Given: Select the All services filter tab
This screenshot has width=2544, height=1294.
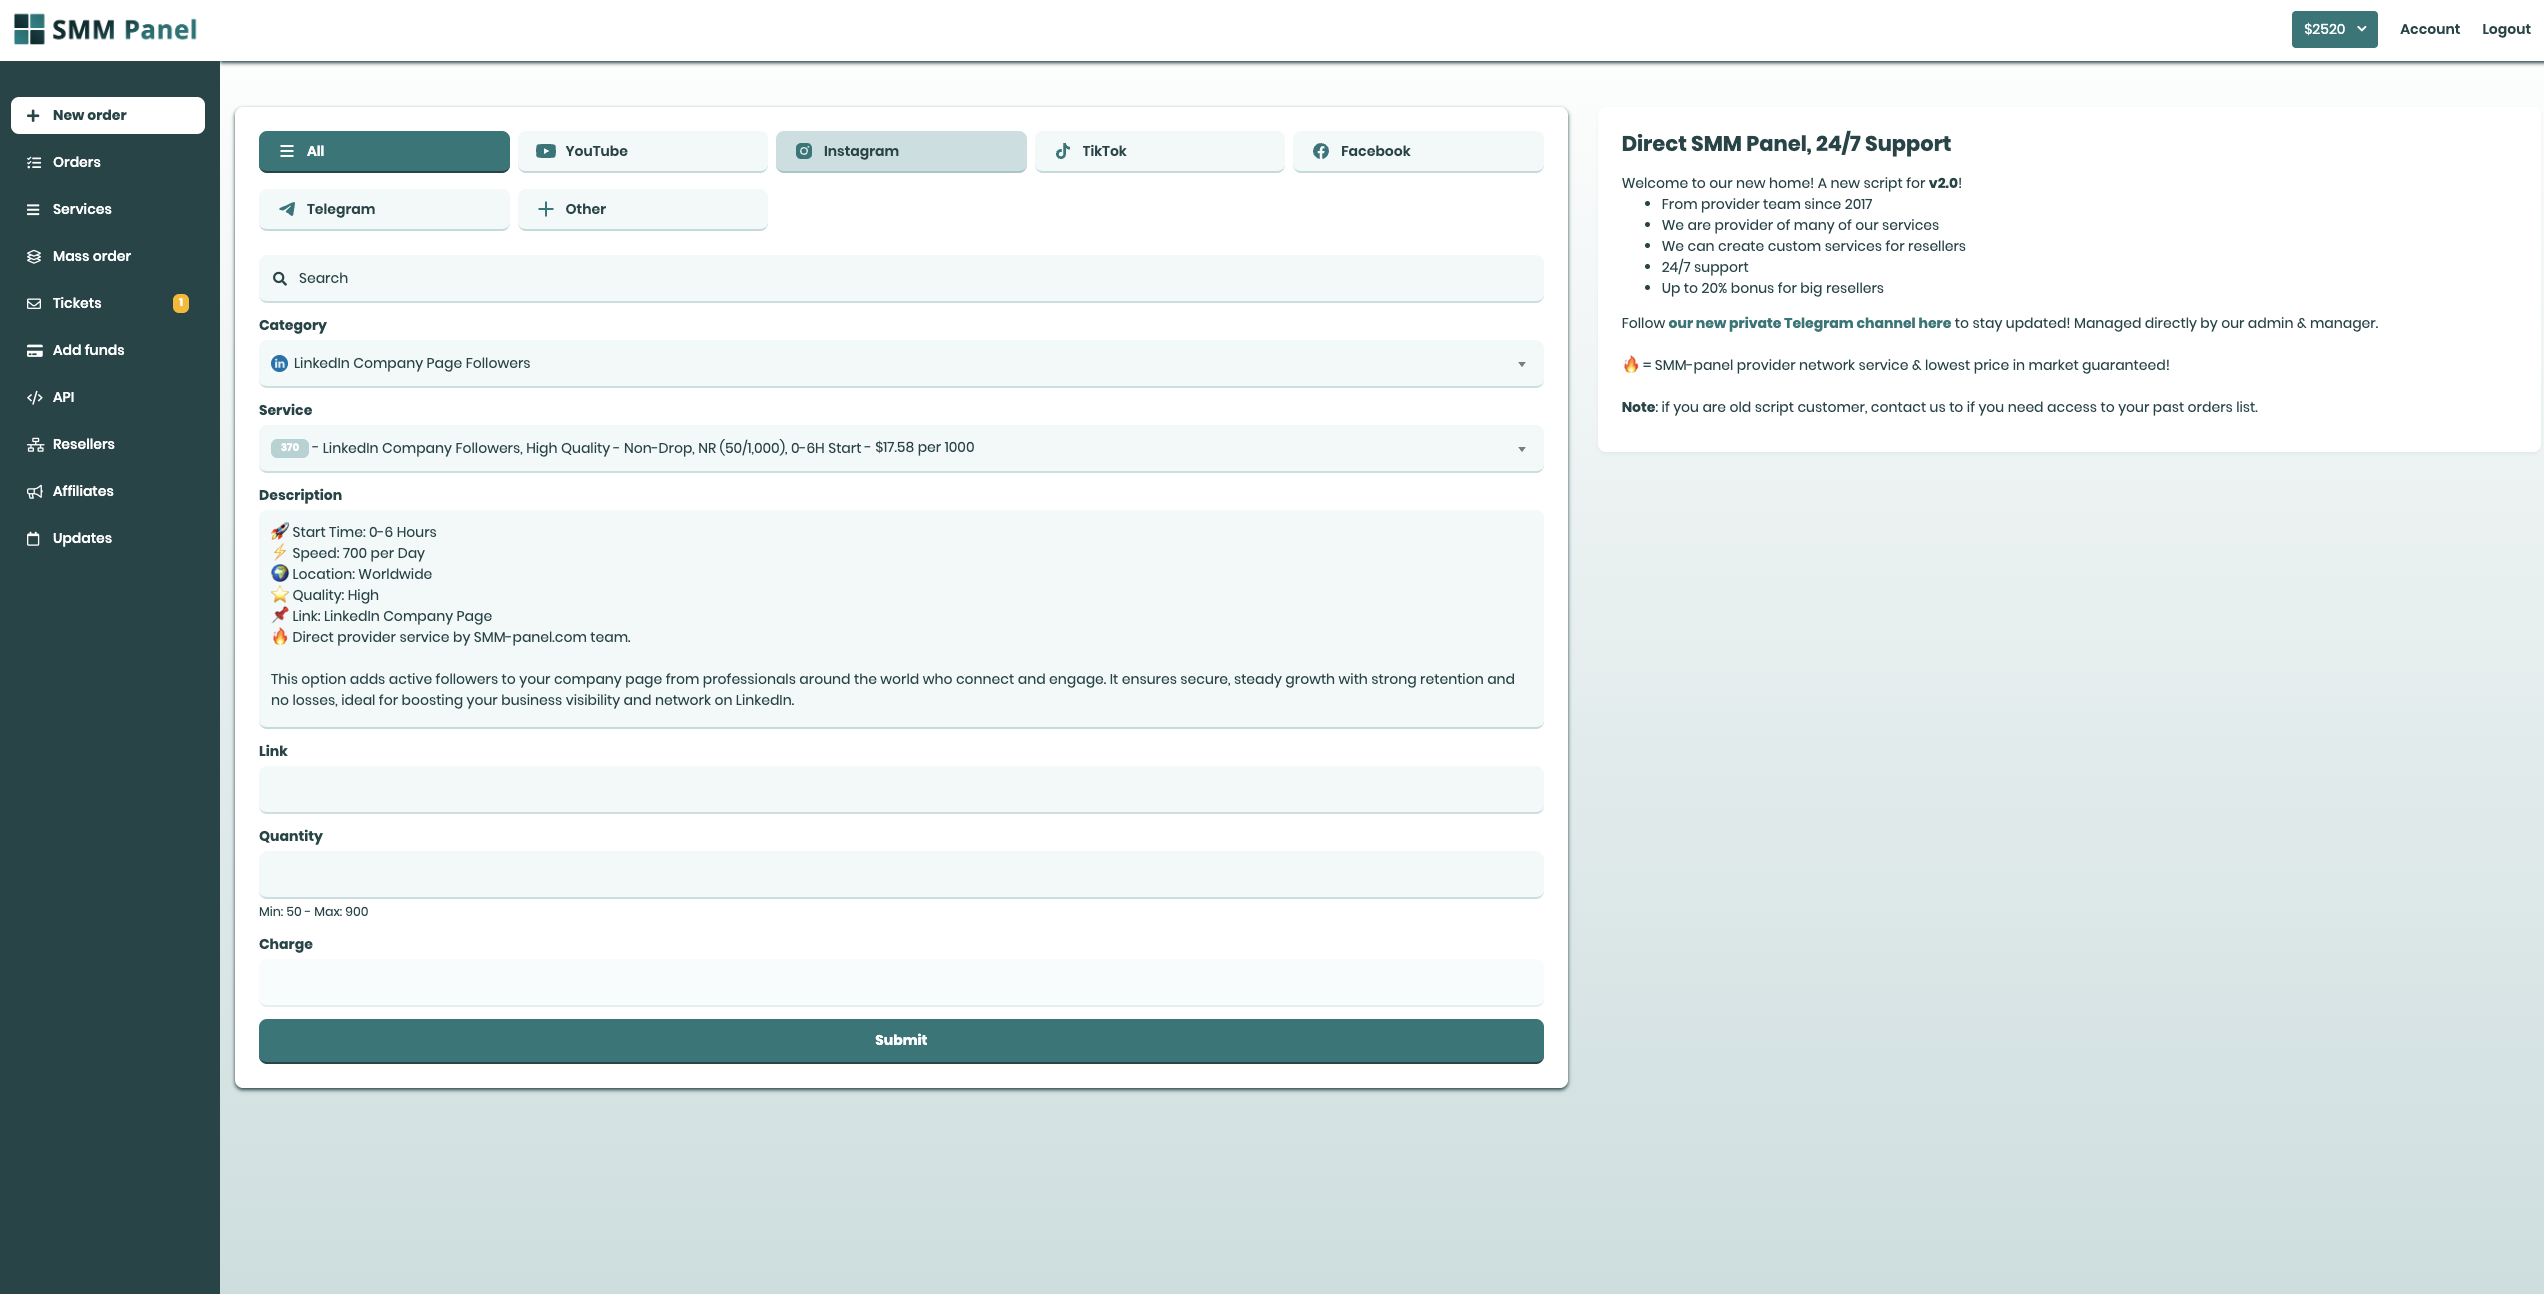Looking at the screenshot, I should [x=384, y=151].
